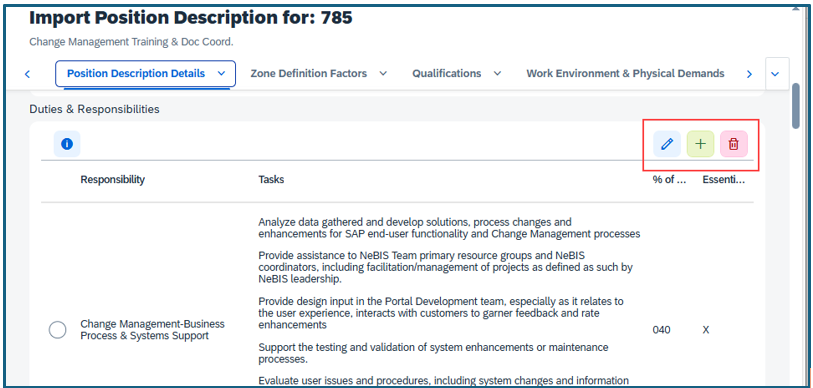The width and height of the screenshot is (813, 388).
Task: Switch to Position Description Details tab
Action: pos(136,74)
